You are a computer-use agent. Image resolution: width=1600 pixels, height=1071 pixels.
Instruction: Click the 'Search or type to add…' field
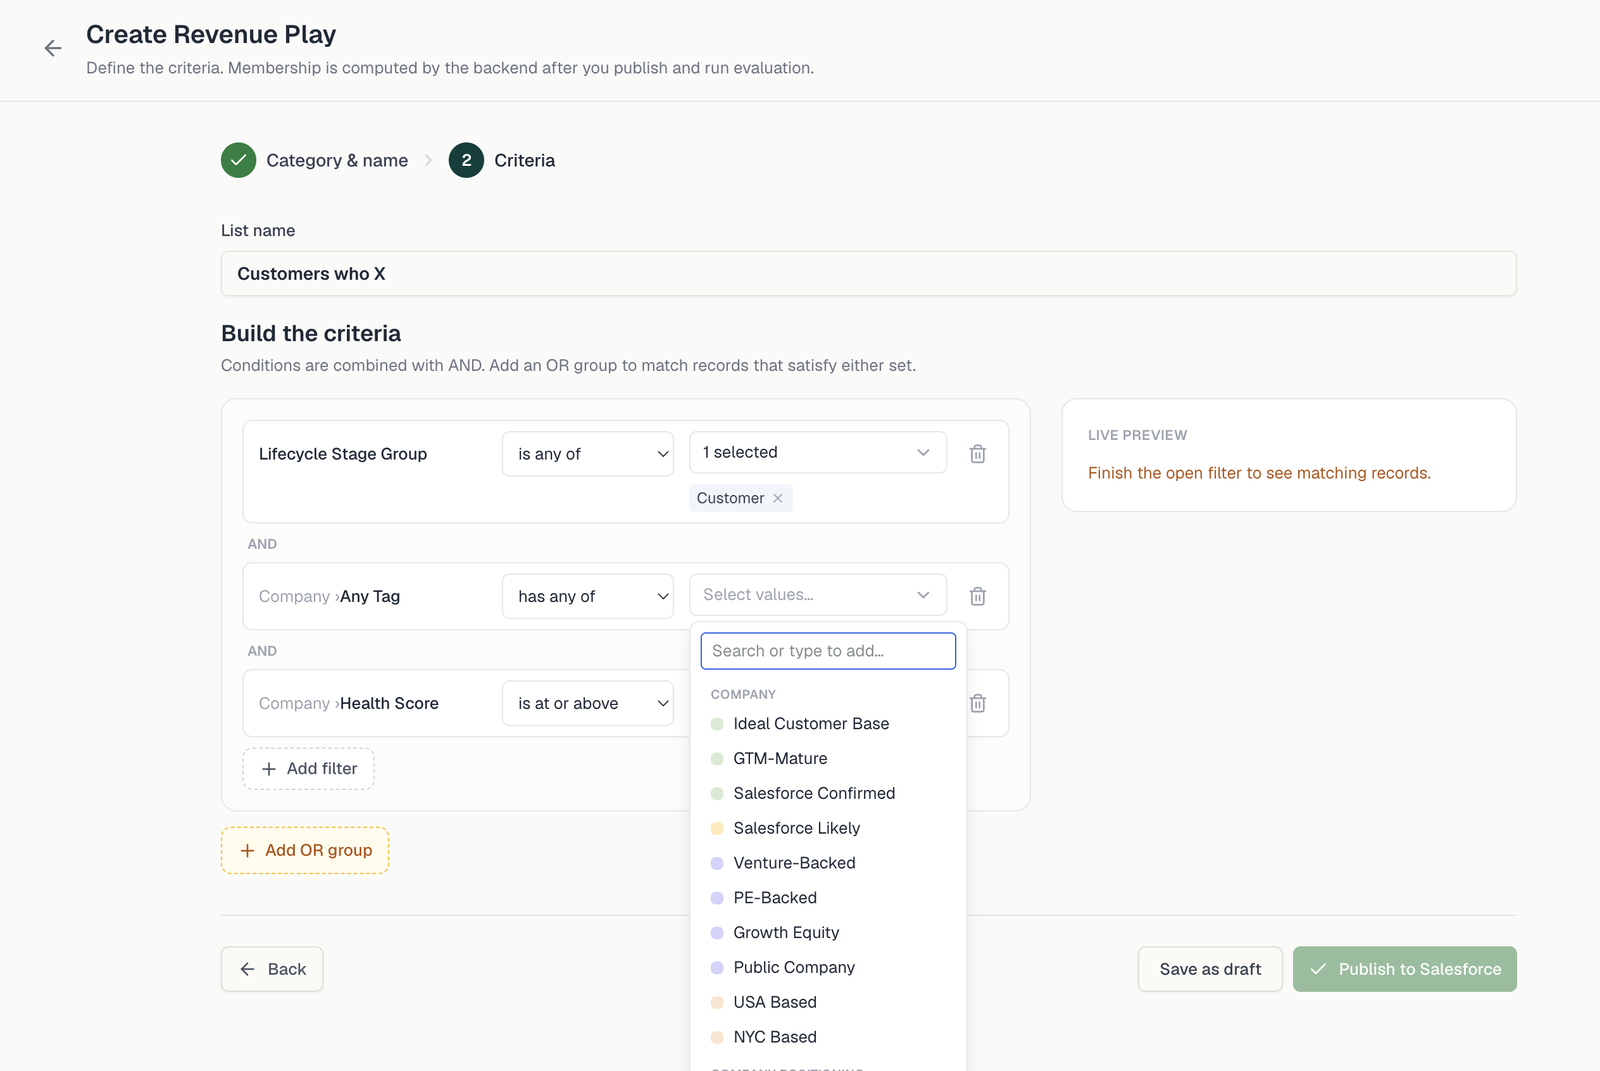coord(828,651)
